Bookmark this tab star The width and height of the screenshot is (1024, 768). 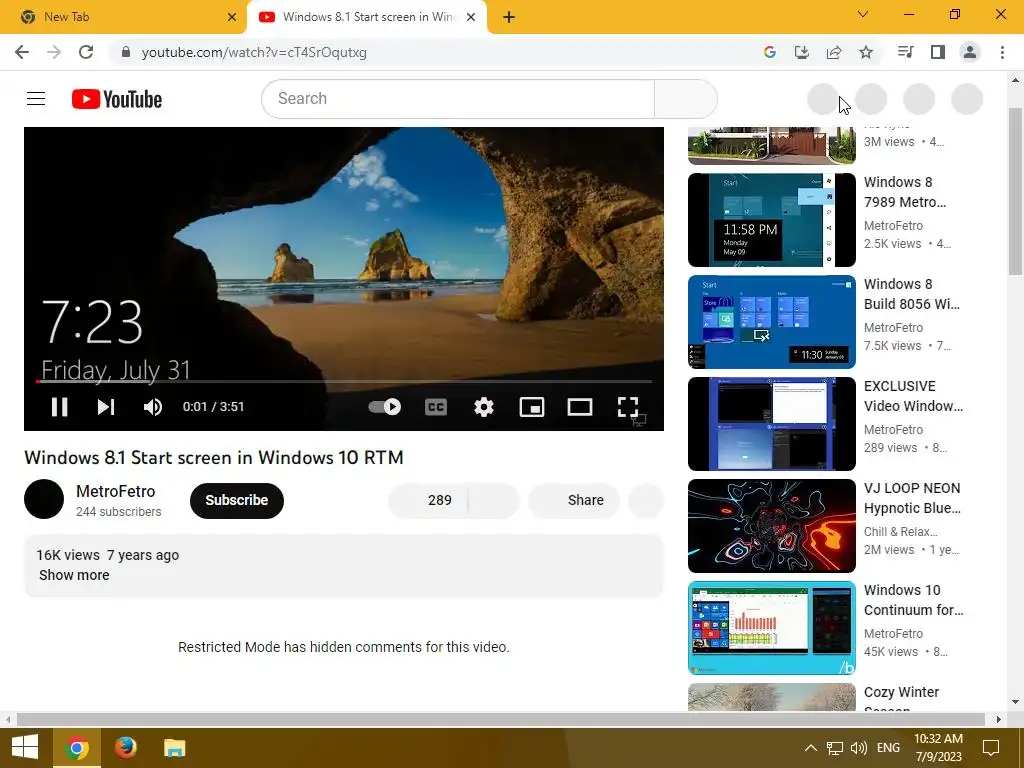(866, 52)
